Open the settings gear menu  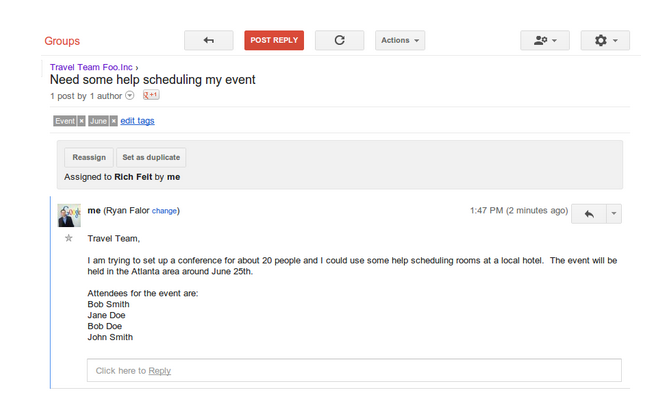(x=605, y=40)
